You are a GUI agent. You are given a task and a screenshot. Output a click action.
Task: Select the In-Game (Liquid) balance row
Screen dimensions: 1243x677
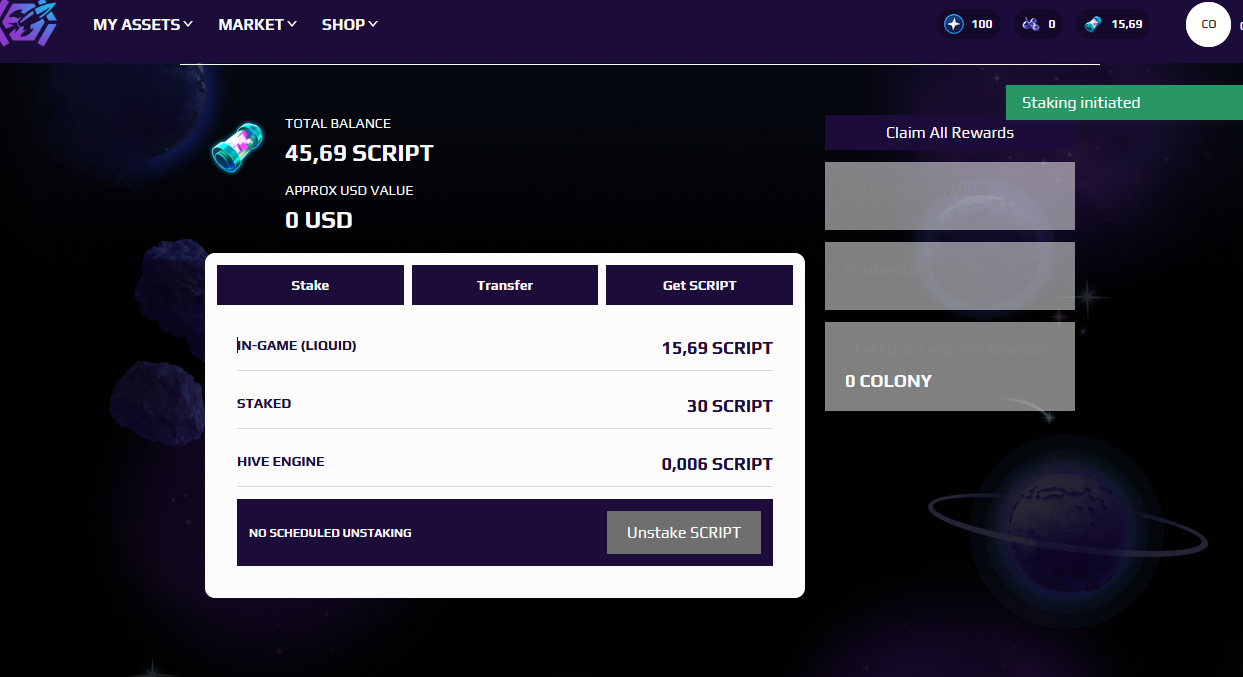click(x=504, y=347)
